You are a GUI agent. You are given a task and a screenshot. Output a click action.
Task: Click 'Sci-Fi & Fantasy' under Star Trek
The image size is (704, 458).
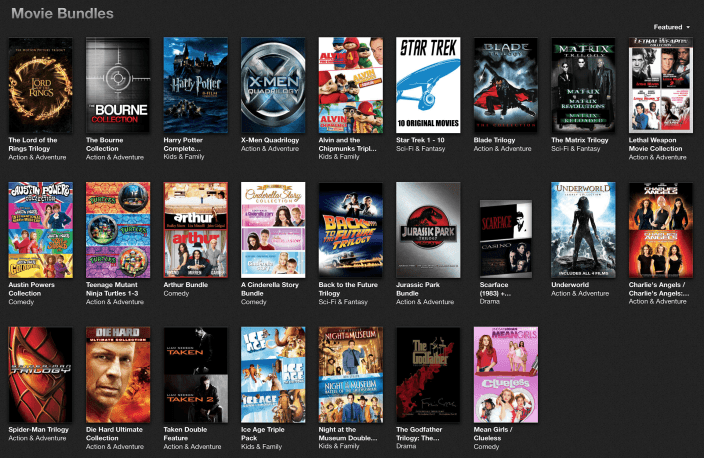coord(421,149)
